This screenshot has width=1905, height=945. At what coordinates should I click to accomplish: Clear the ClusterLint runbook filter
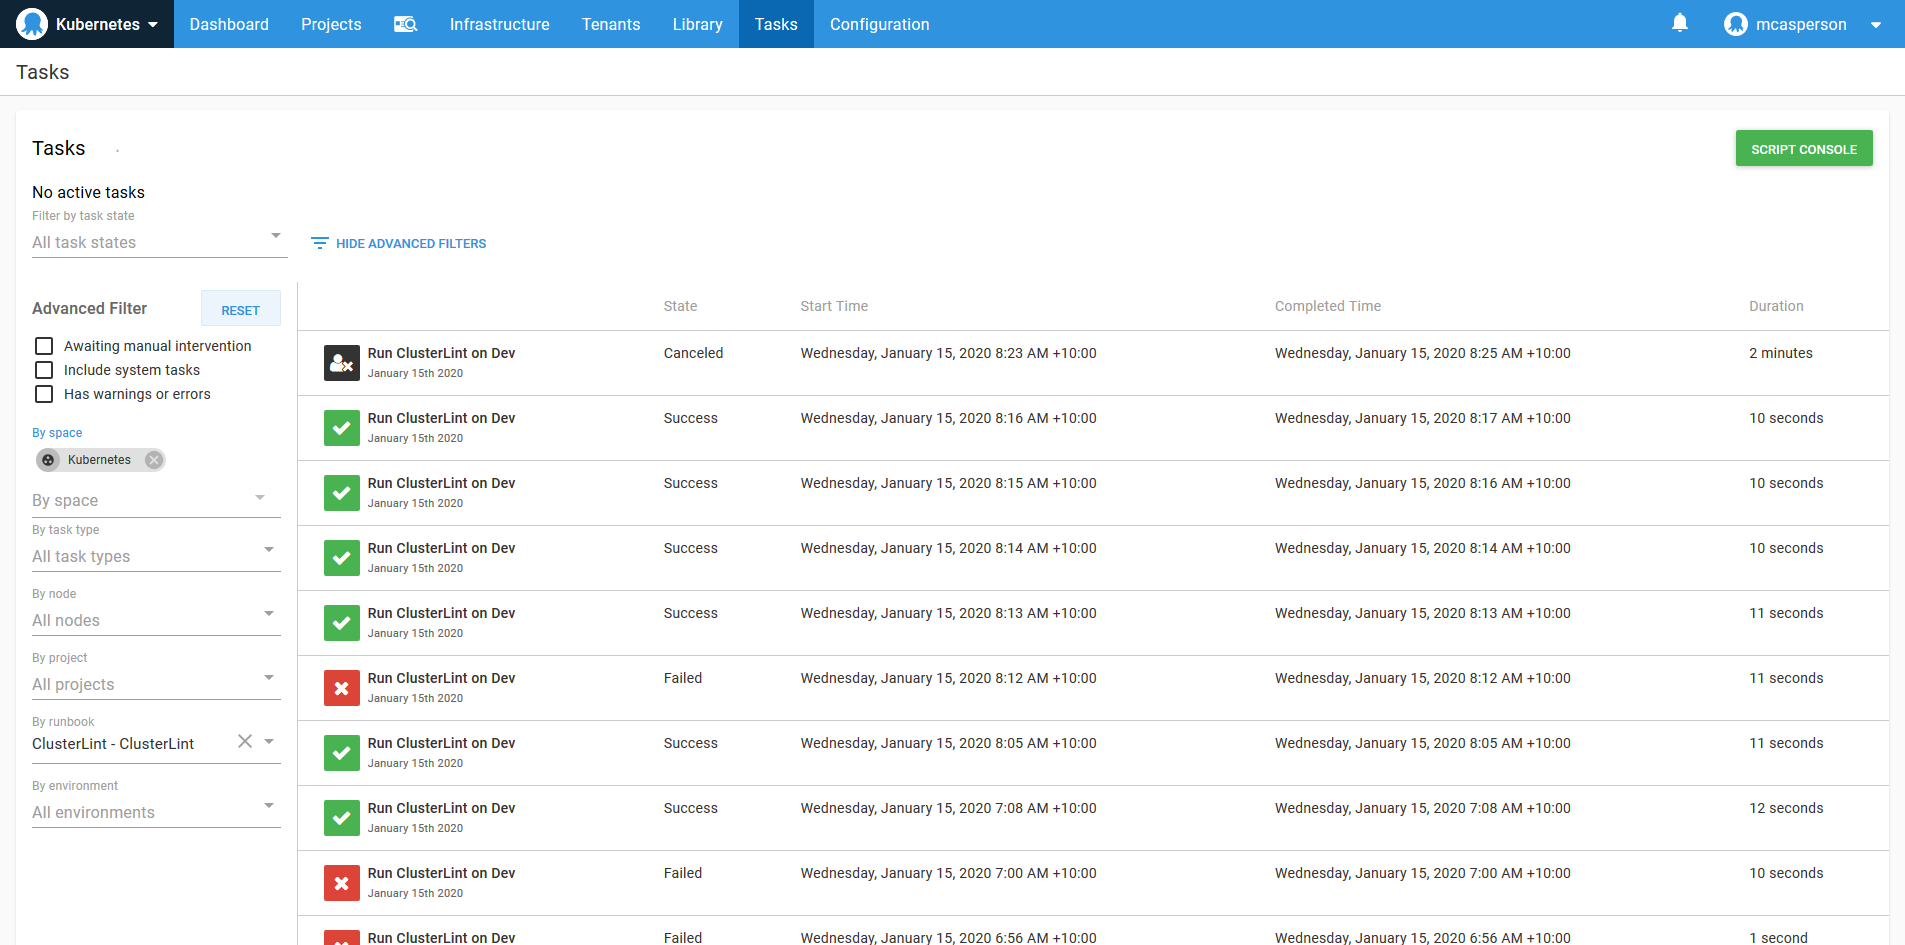coord(244,741)
